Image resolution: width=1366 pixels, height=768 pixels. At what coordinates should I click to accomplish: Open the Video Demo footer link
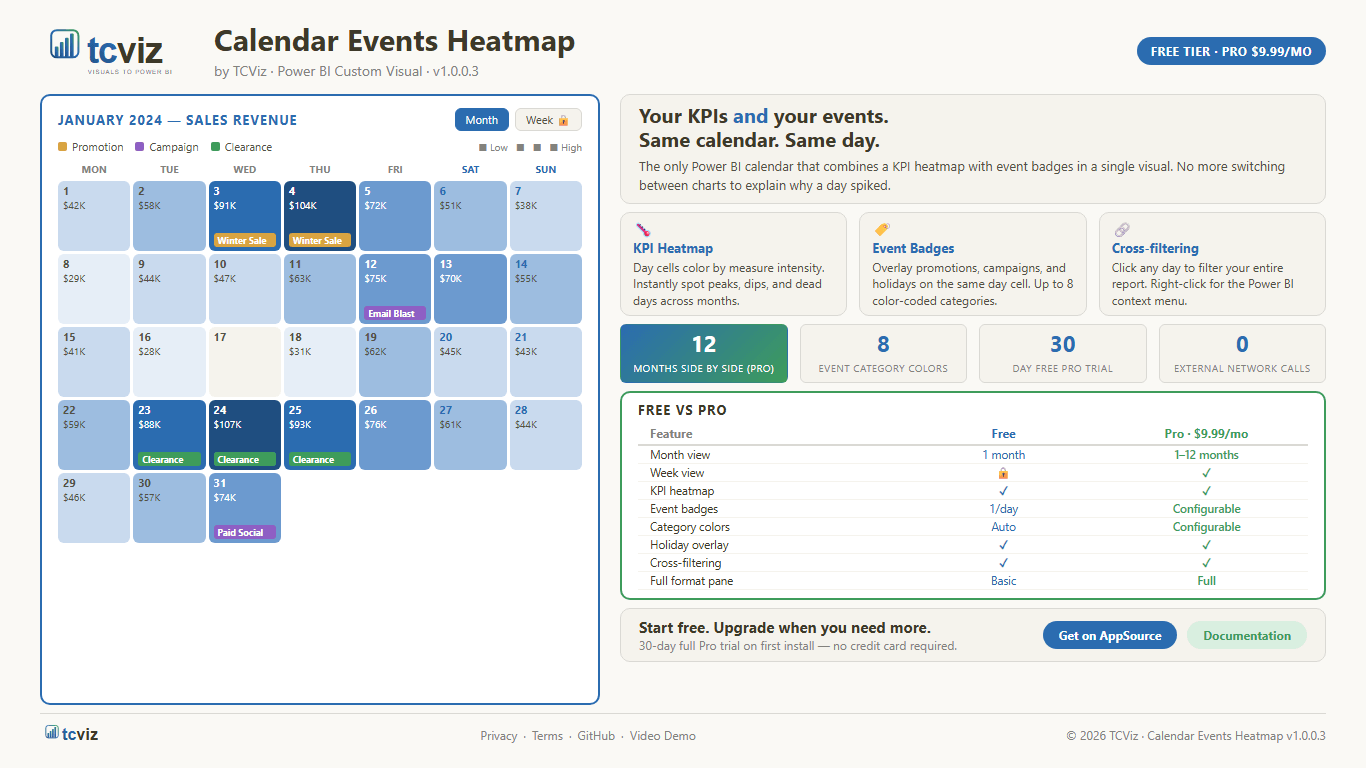click(663, 736)
